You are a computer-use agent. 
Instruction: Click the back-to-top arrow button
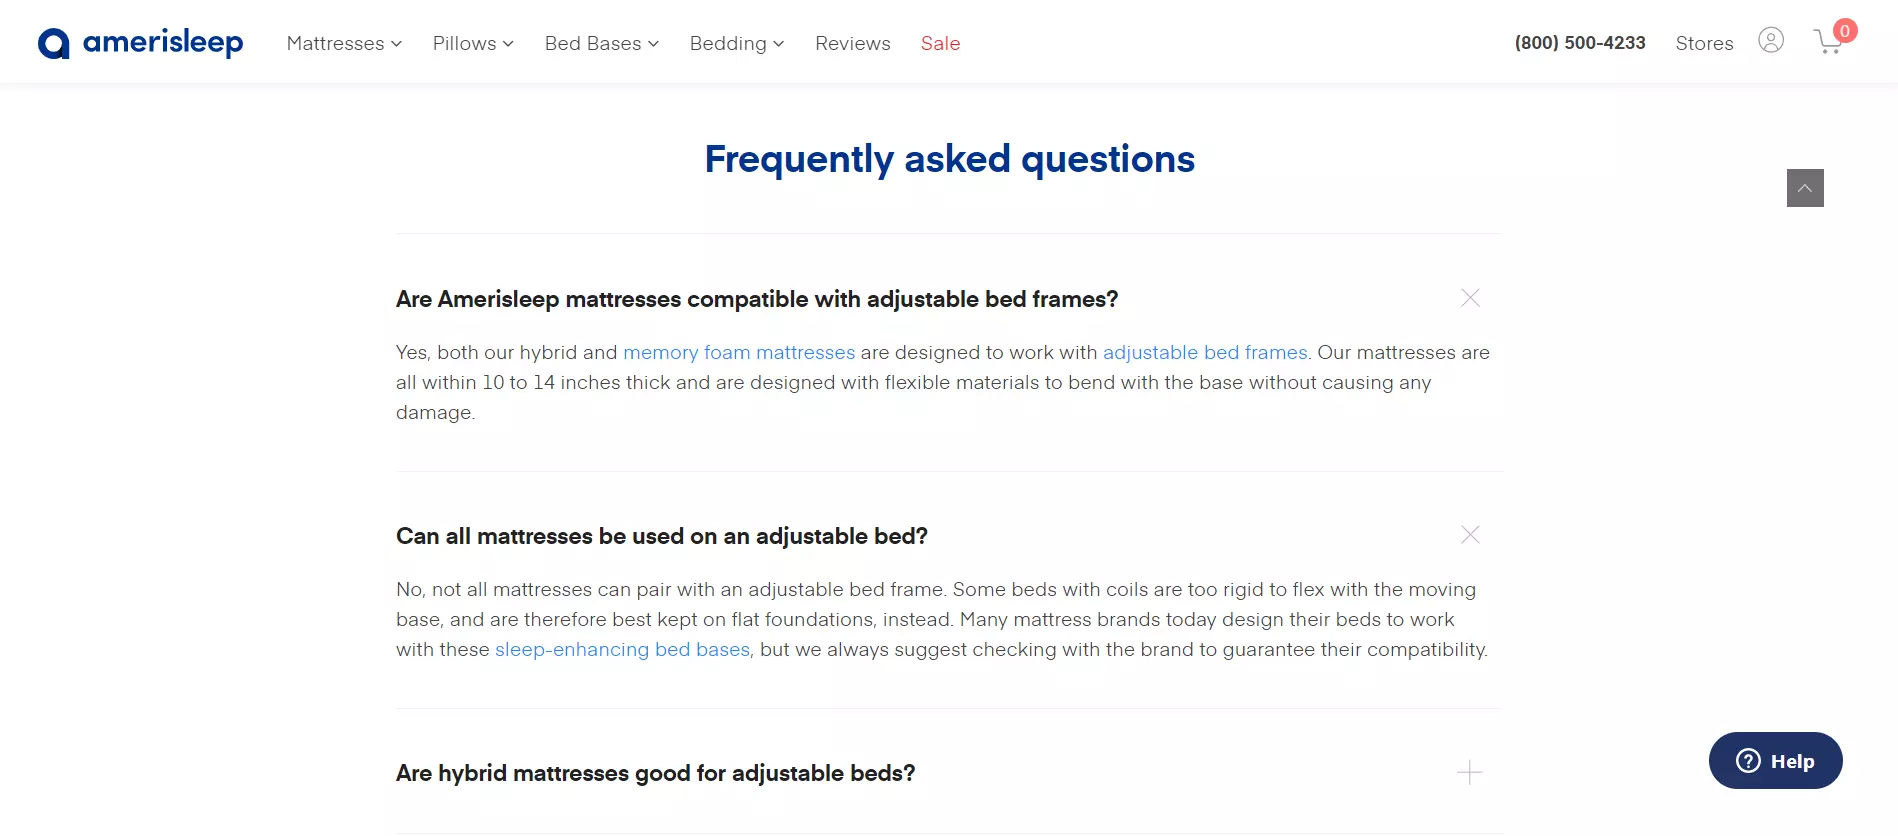tap(1805, 188)
